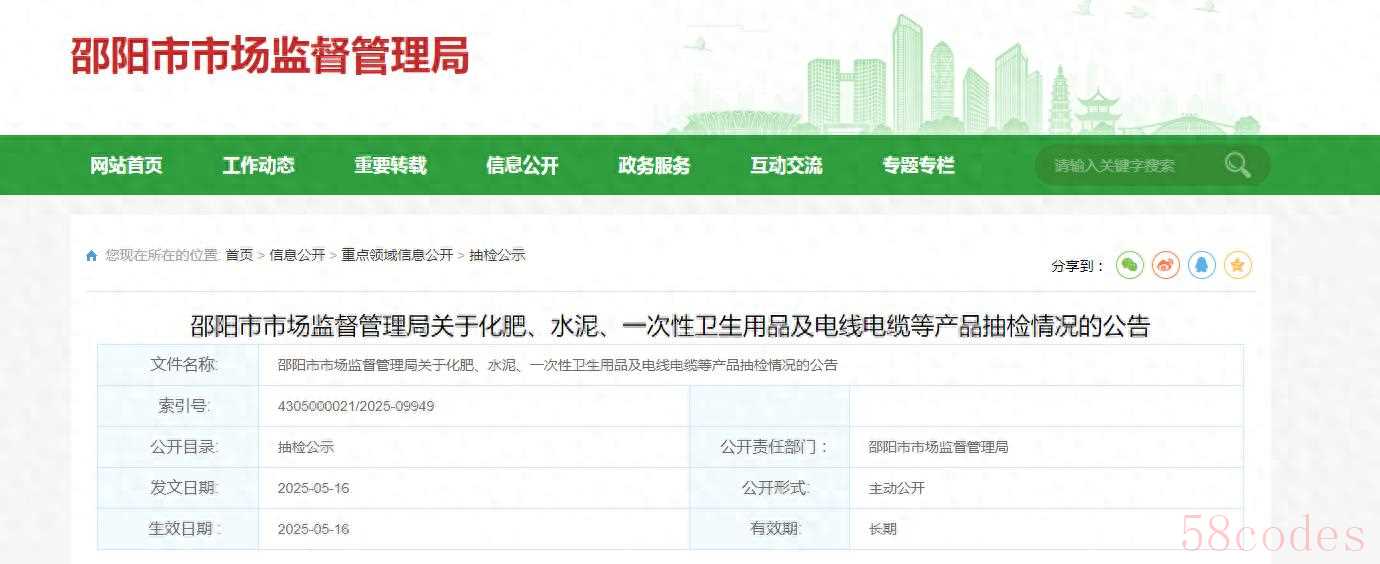Go to the 工作动态 menu section
This screenshot has height=564, width=1380.
(258, 165)
